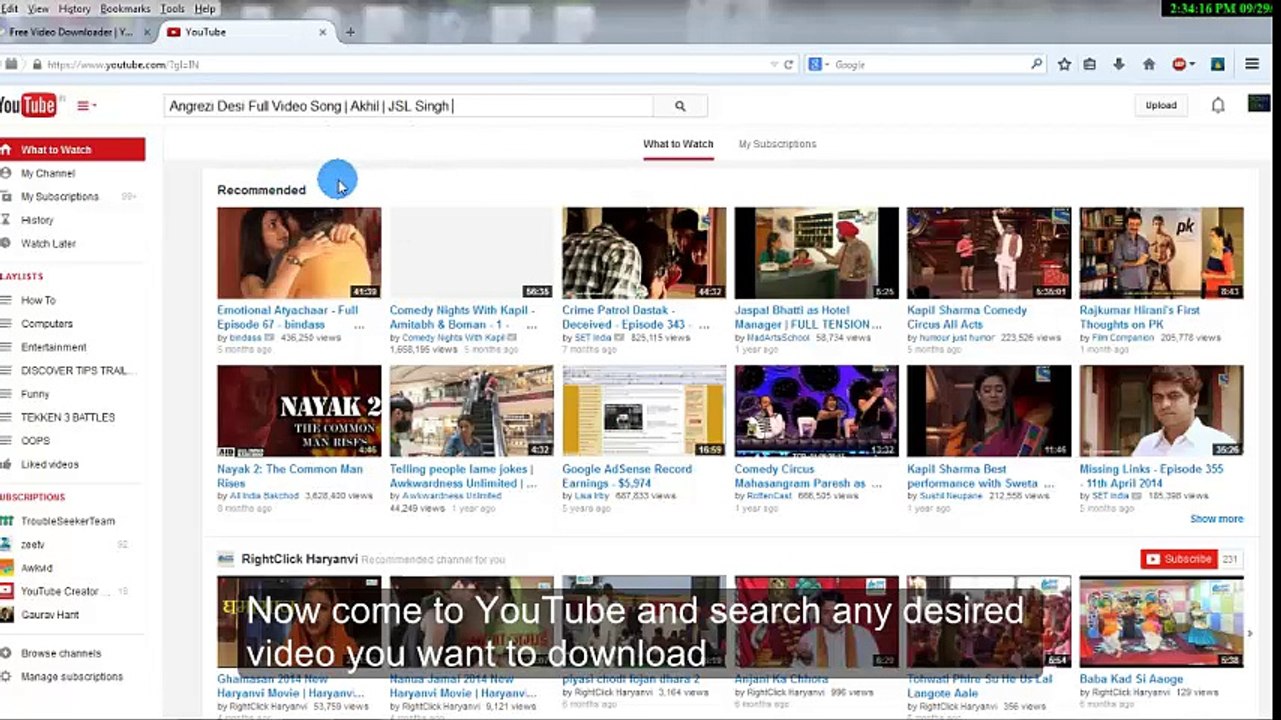Image resolution: width=1281 pixels, height=720 pixels.
Task: Open the Telling people lame jokes thumbnail
Action: click(471, 411)
